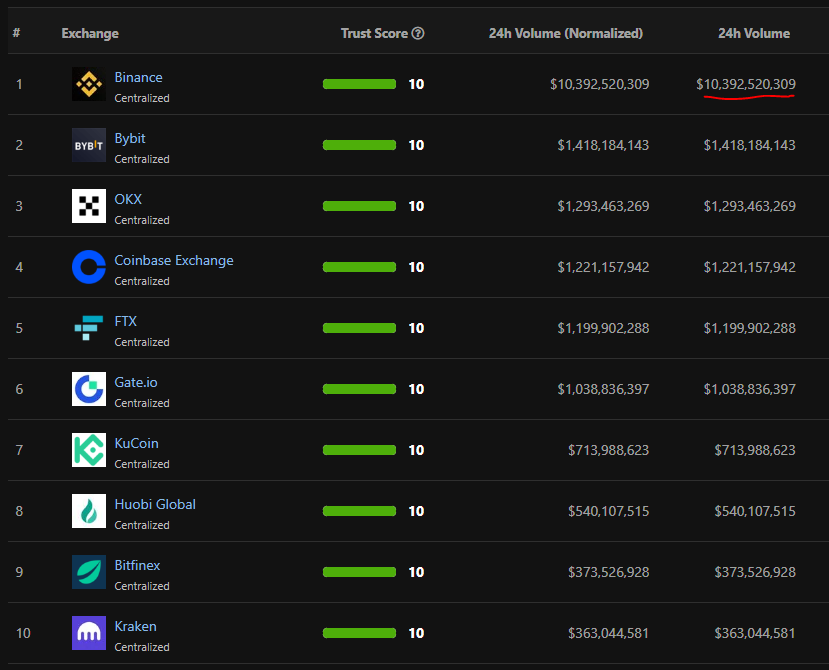Click Binance's green trust score bar
Viewport: 829px width, 670px height.
359,84
